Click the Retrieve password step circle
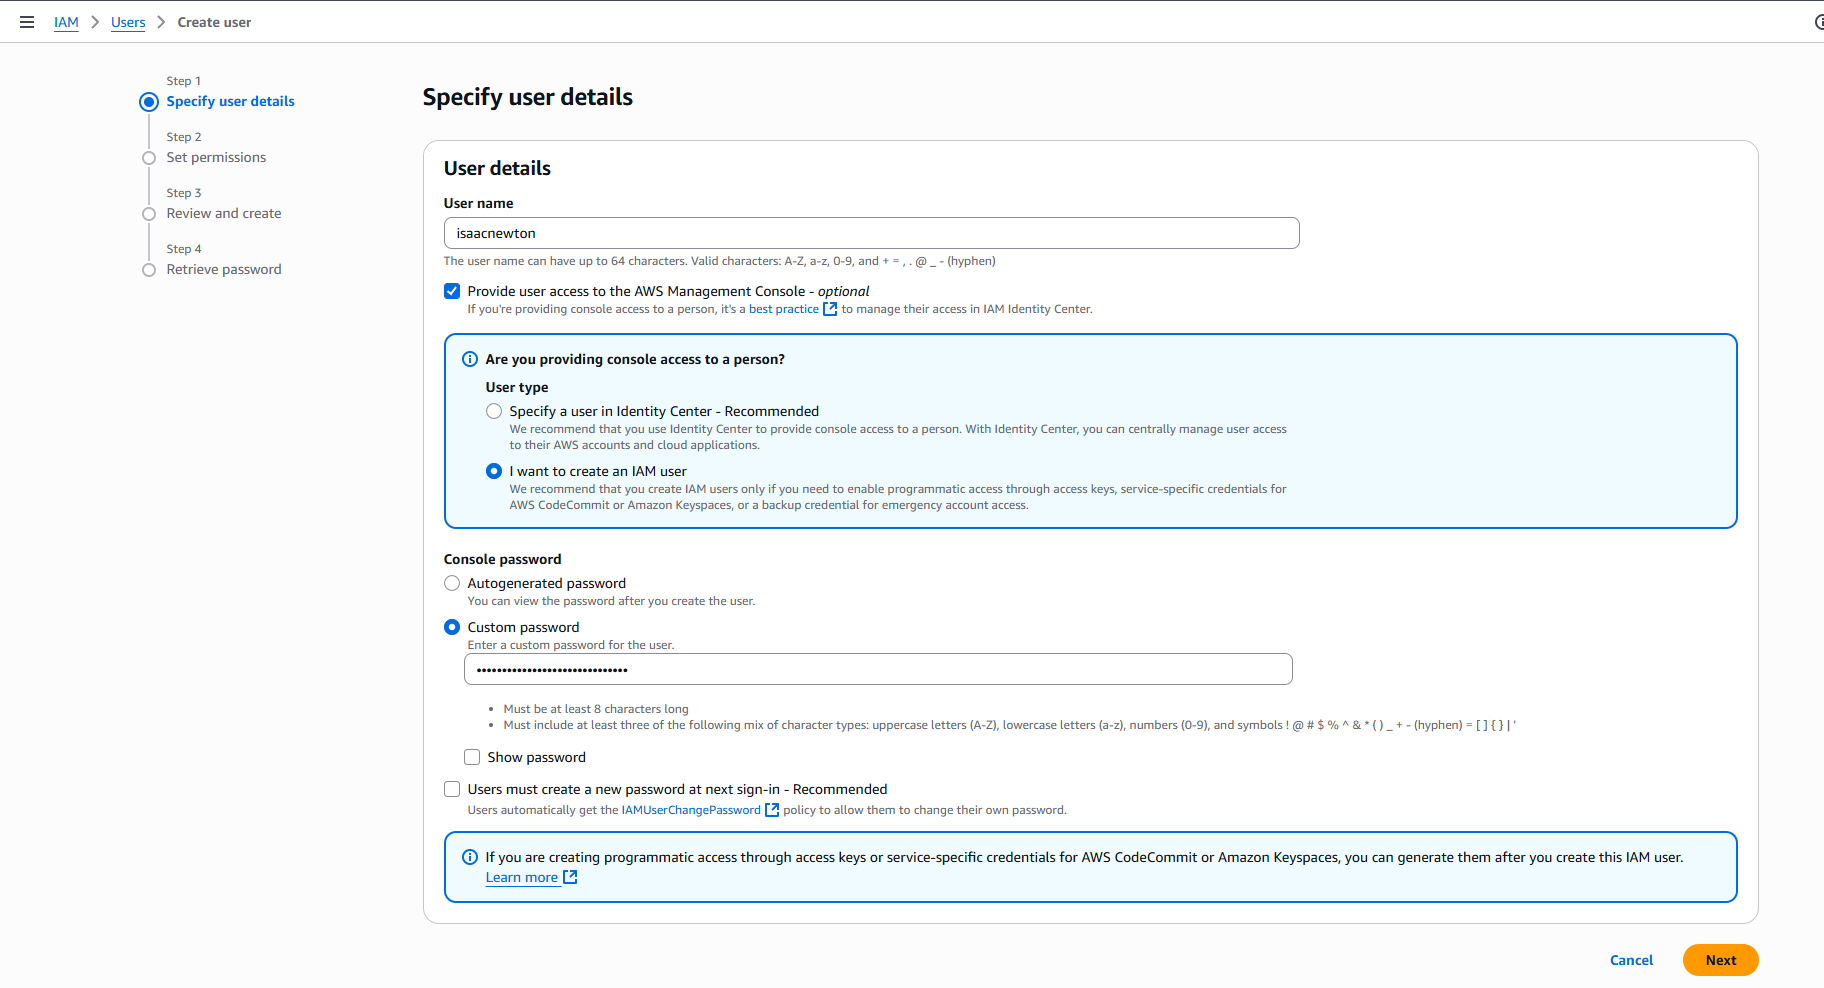Viewport: 1824px width, 988px height. 149,270
